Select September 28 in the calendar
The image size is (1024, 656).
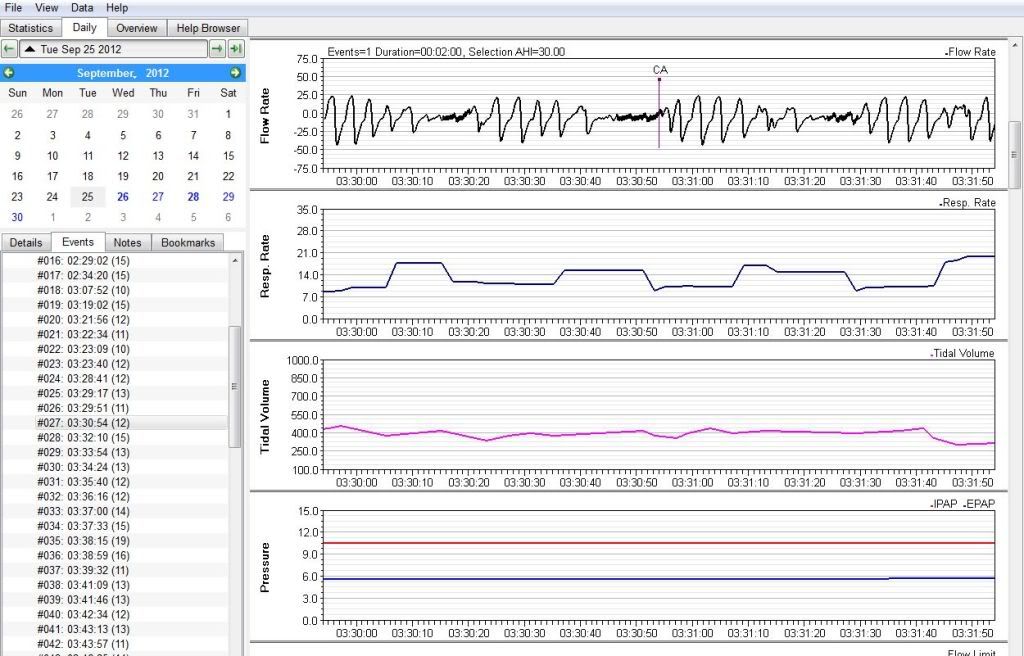(193, 197)
